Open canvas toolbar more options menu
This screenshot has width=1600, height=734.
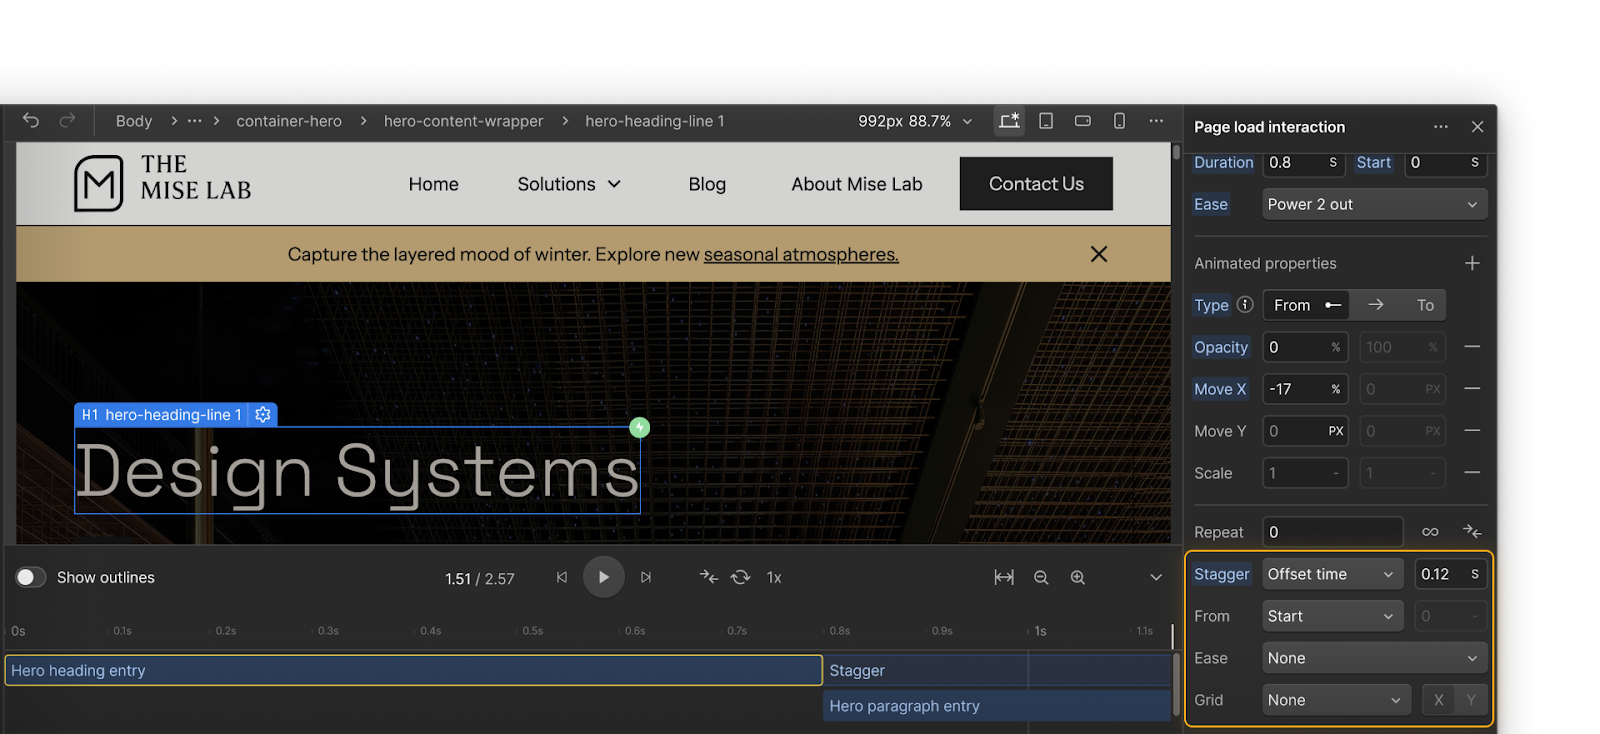point(1156,121)
